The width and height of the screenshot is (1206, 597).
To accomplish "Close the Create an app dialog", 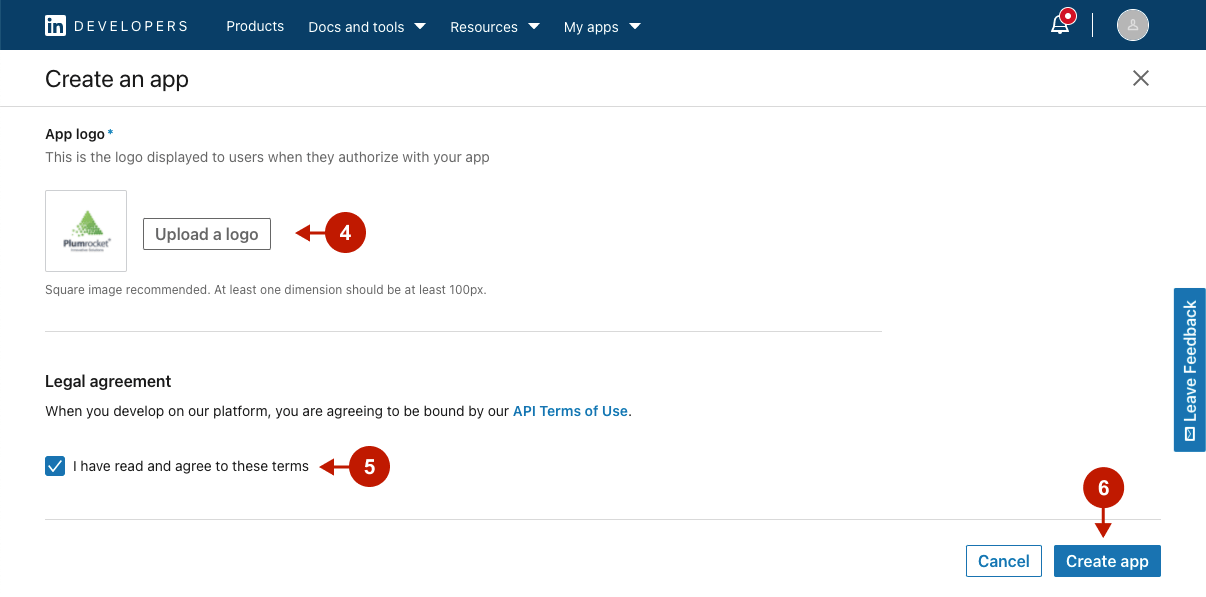I will pos(1140,78).
